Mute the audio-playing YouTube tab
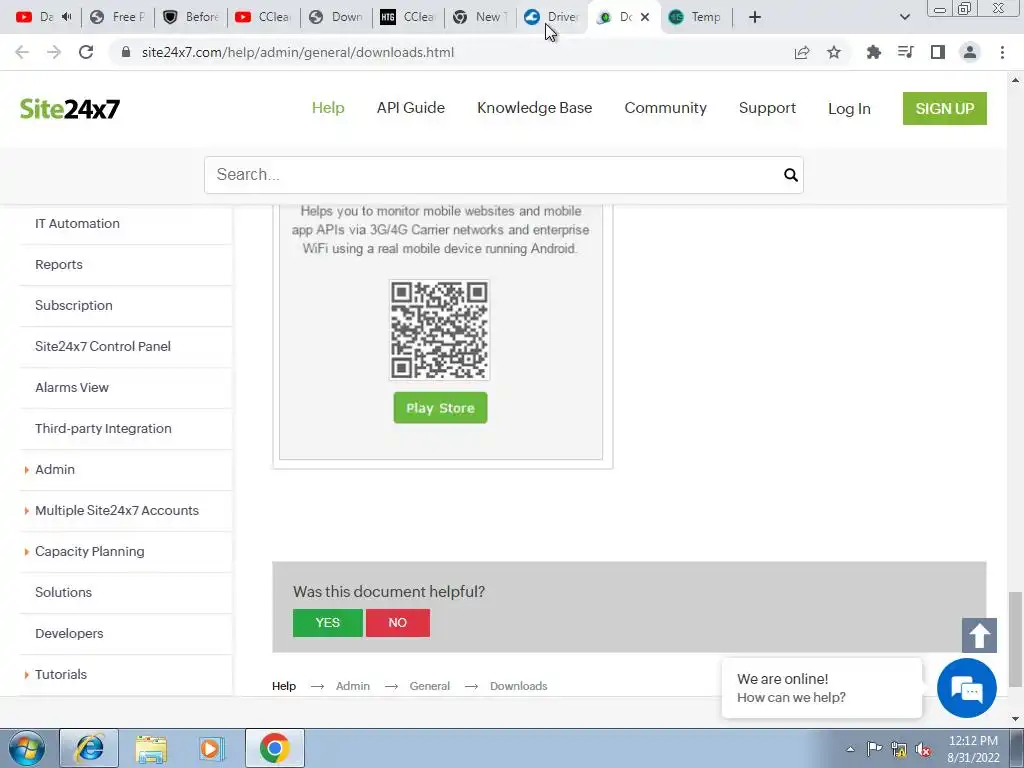Screen dimensions: 1024x768 click(67, 17)
